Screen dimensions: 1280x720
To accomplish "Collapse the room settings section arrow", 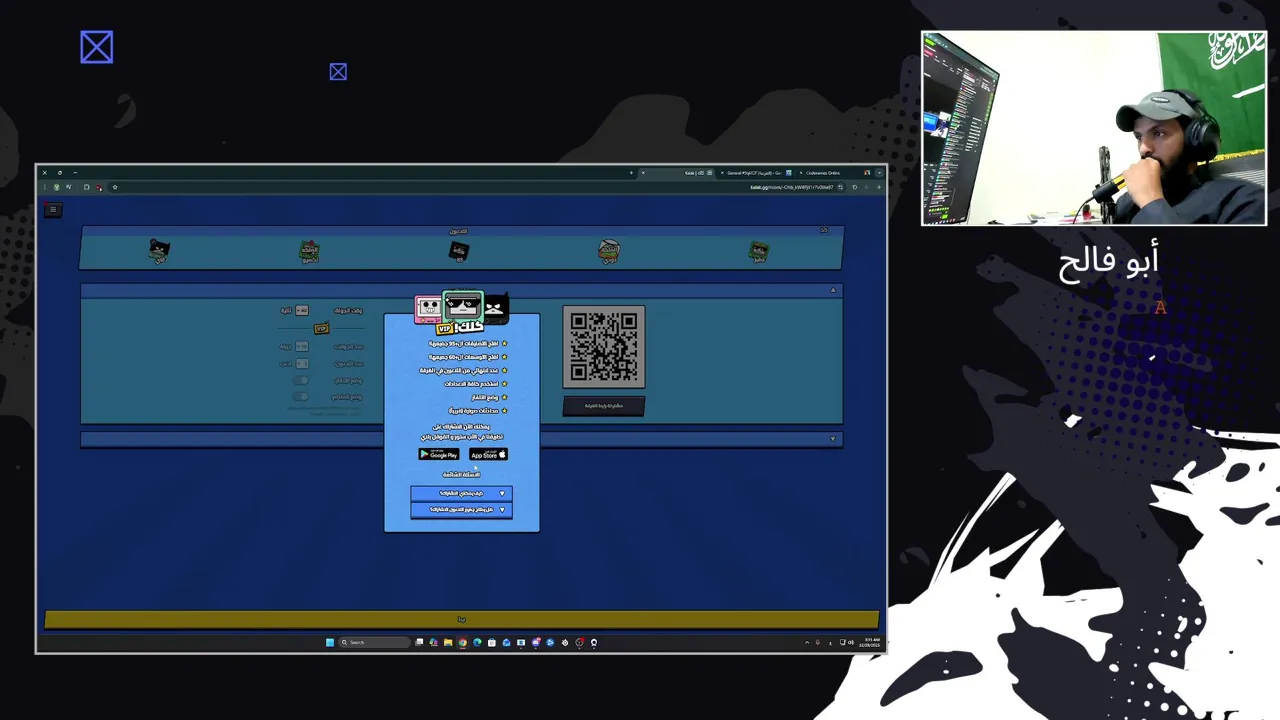I will (832, 290).
